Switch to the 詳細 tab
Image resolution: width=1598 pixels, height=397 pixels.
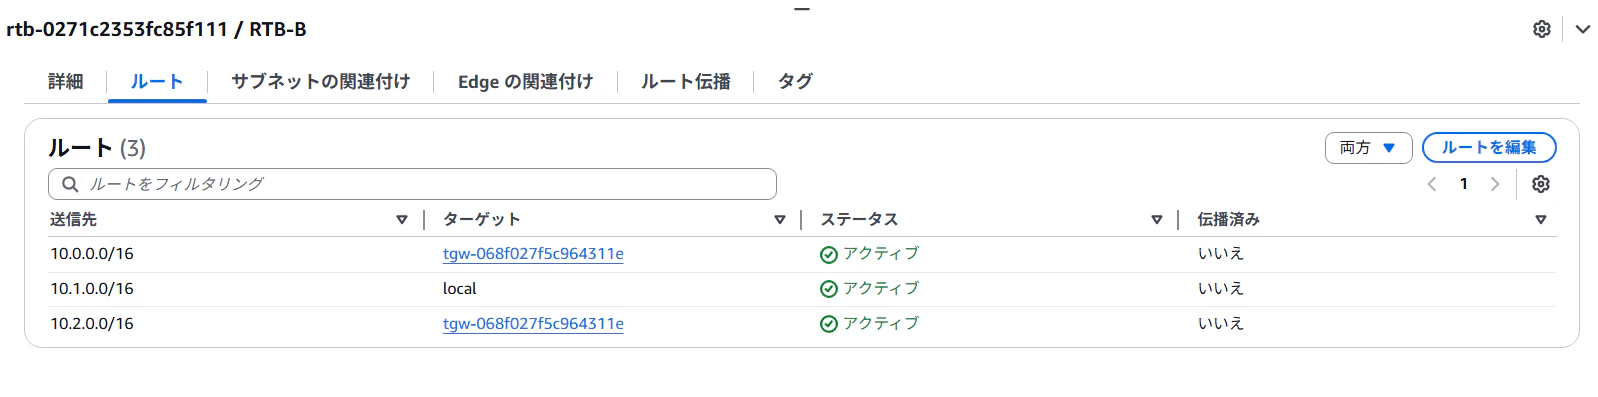66,82
